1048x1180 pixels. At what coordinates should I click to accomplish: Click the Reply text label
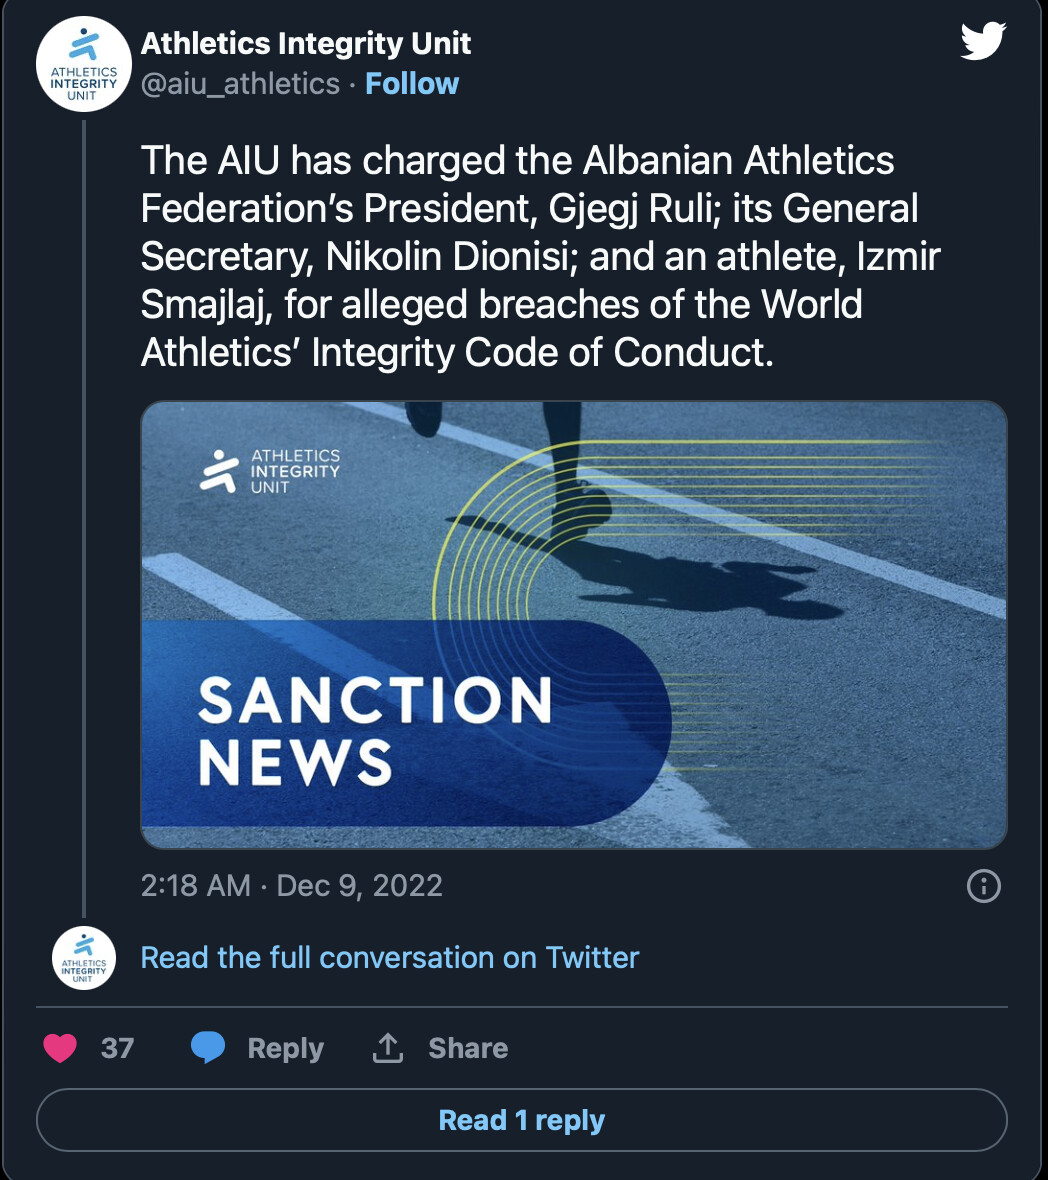285,1048
